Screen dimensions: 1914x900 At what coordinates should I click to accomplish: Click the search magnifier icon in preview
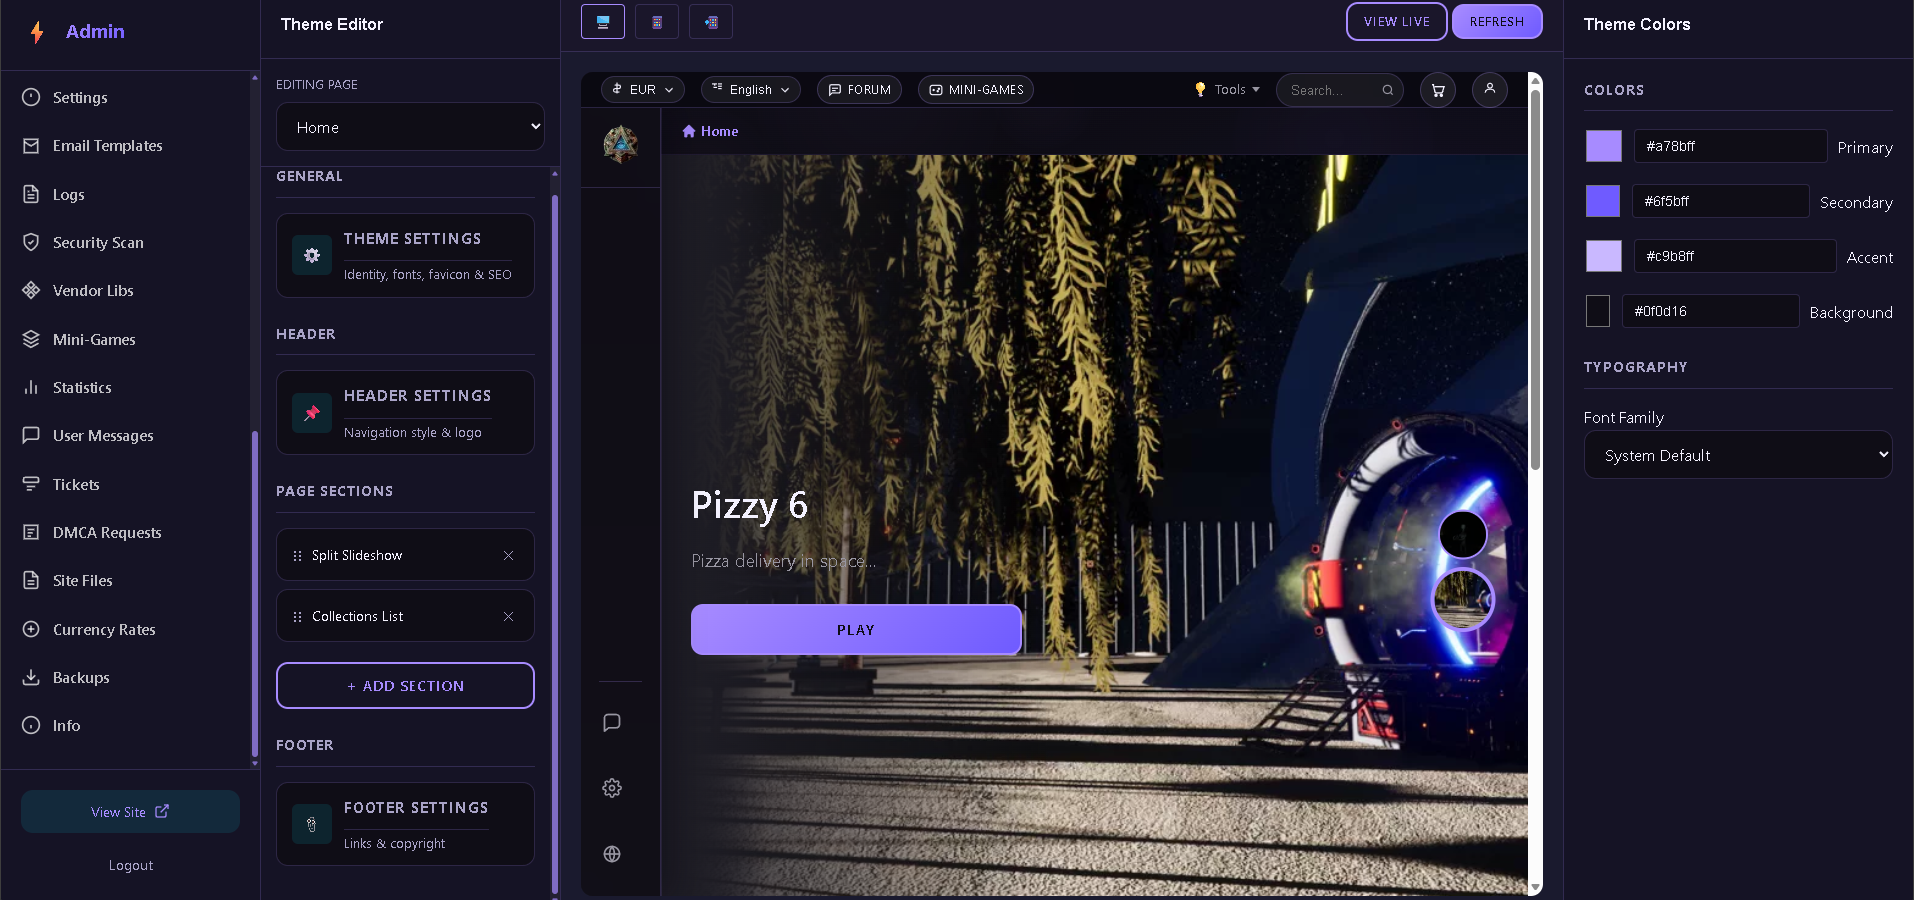click(x=1388, y=90)
